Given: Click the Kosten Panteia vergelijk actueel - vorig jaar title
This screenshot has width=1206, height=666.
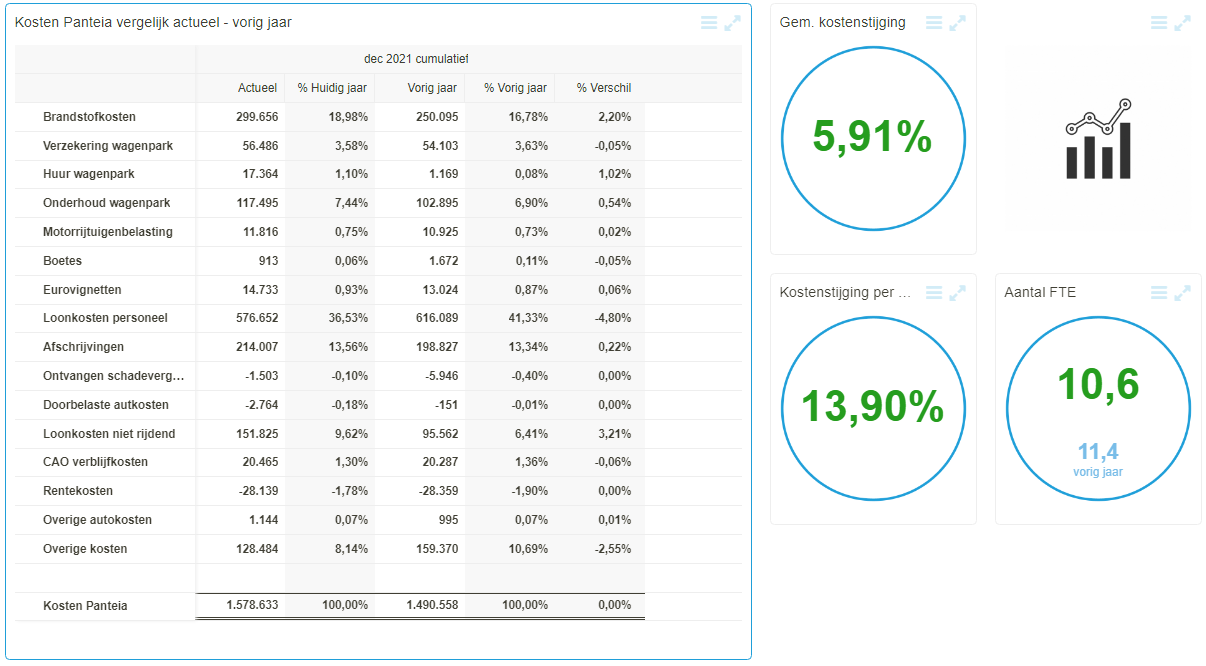Looking at the screenshot, I should coord(153,22).
